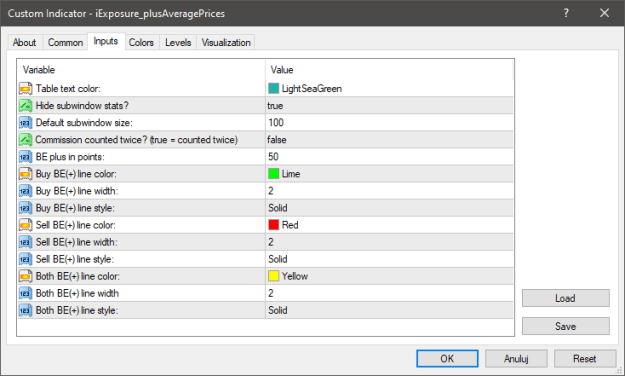Viewport: 625px width, 376px height.
Task: Select the 'Sell BE(+) line style:' label
Action: point(75,259)
